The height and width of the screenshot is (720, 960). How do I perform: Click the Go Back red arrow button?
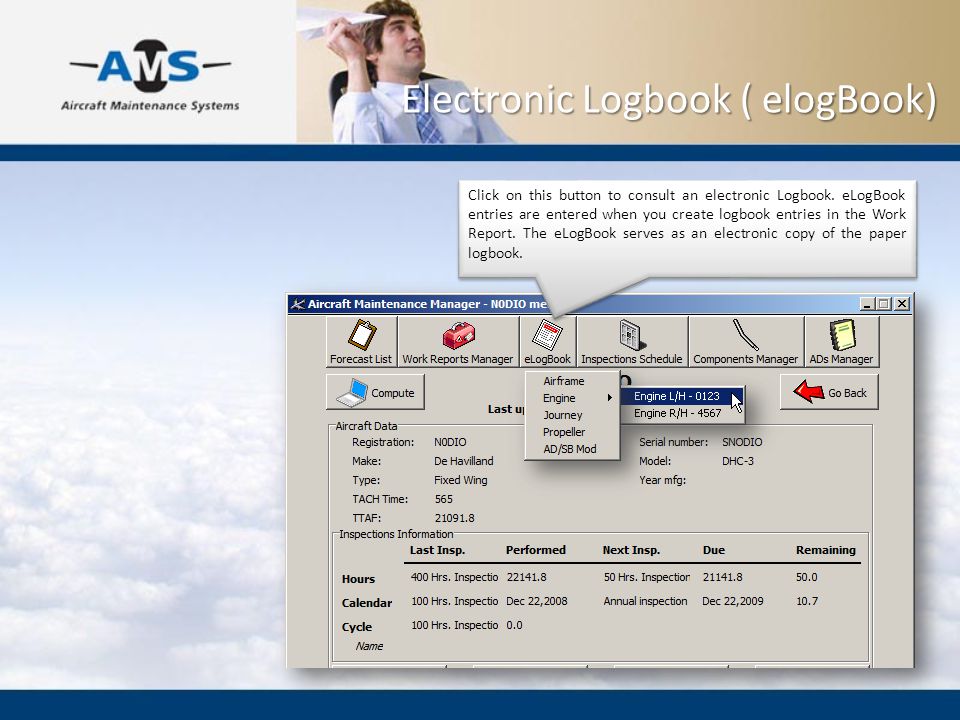[829, 392]
